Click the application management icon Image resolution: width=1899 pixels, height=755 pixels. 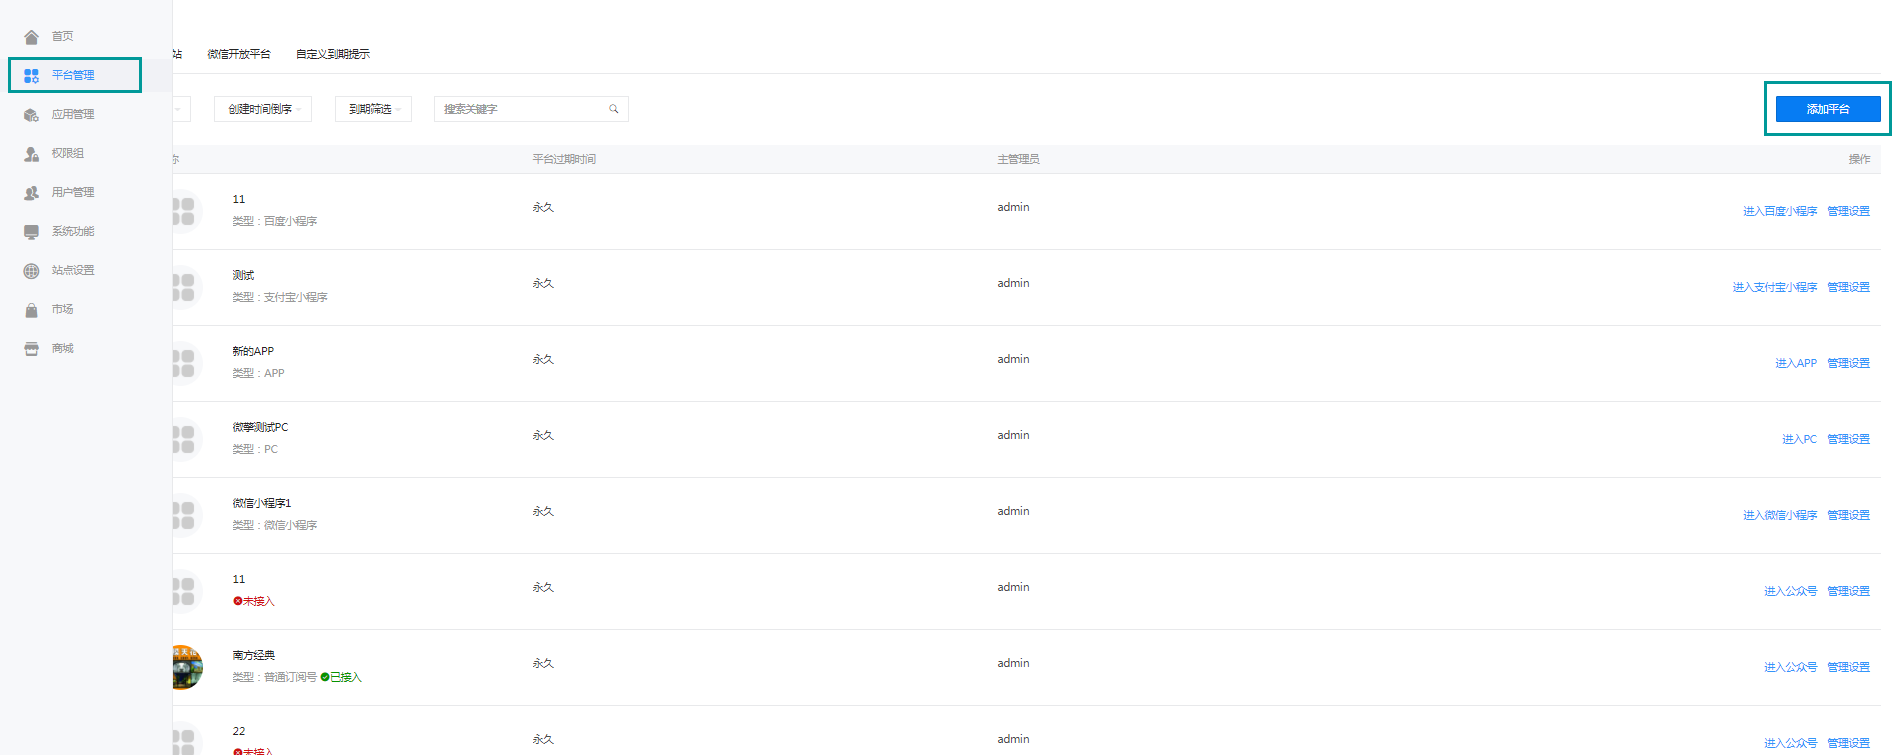click(x=31, y=115)
